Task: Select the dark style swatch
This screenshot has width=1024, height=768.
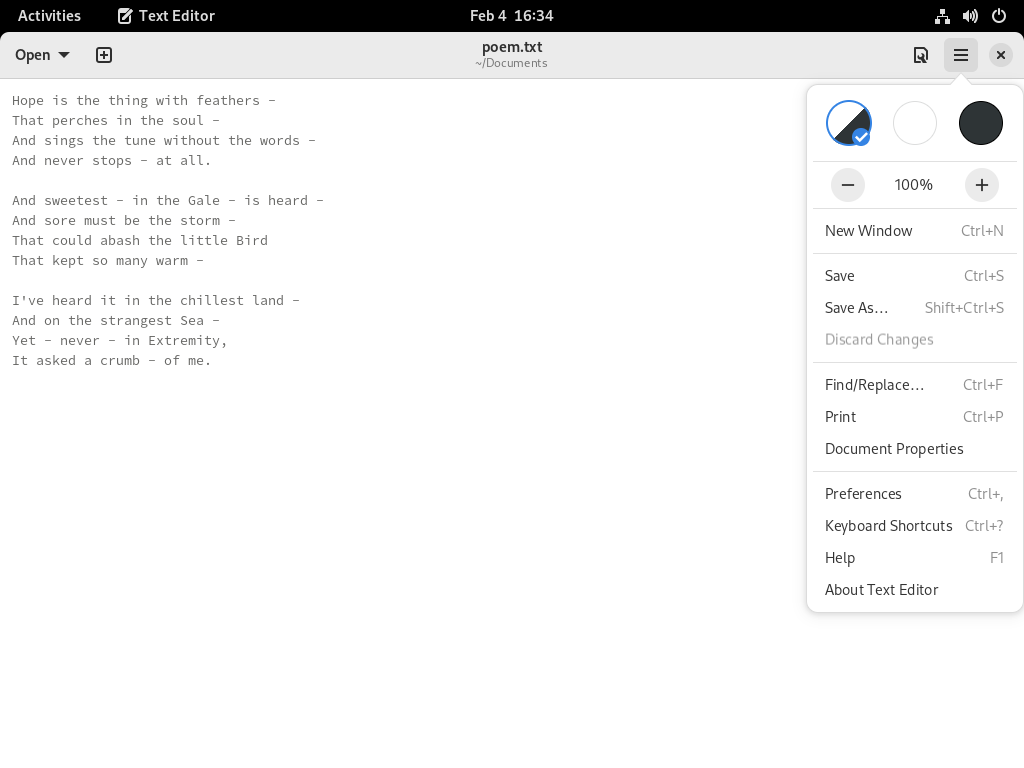Action: pyautogui.click(x=981, y=123)
